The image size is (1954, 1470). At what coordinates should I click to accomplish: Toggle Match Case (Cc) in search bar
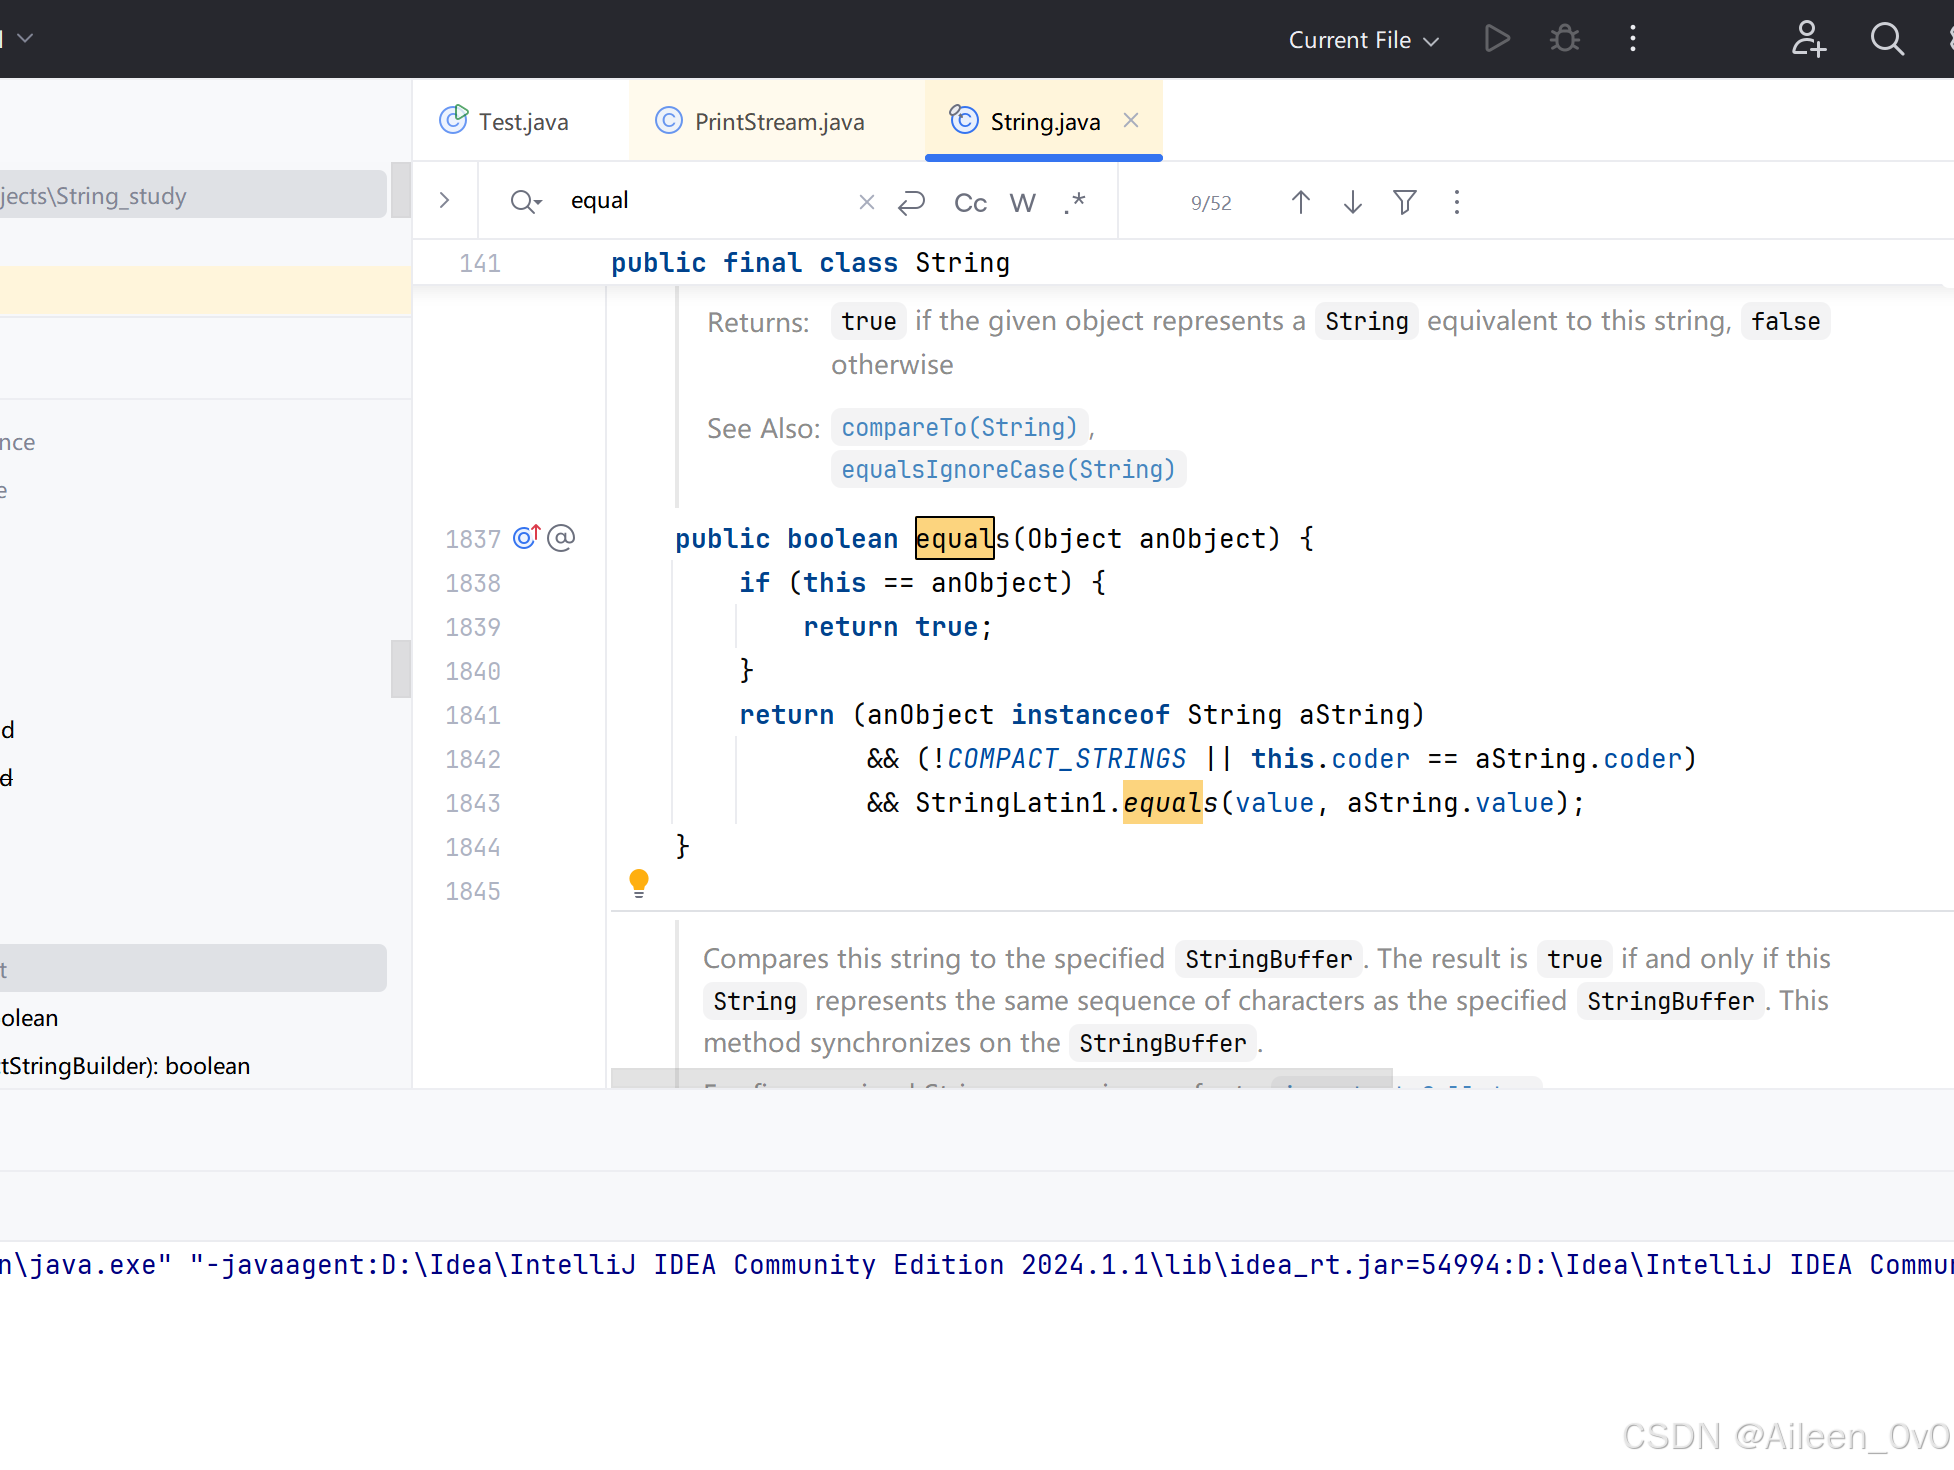tap(970, 203)
